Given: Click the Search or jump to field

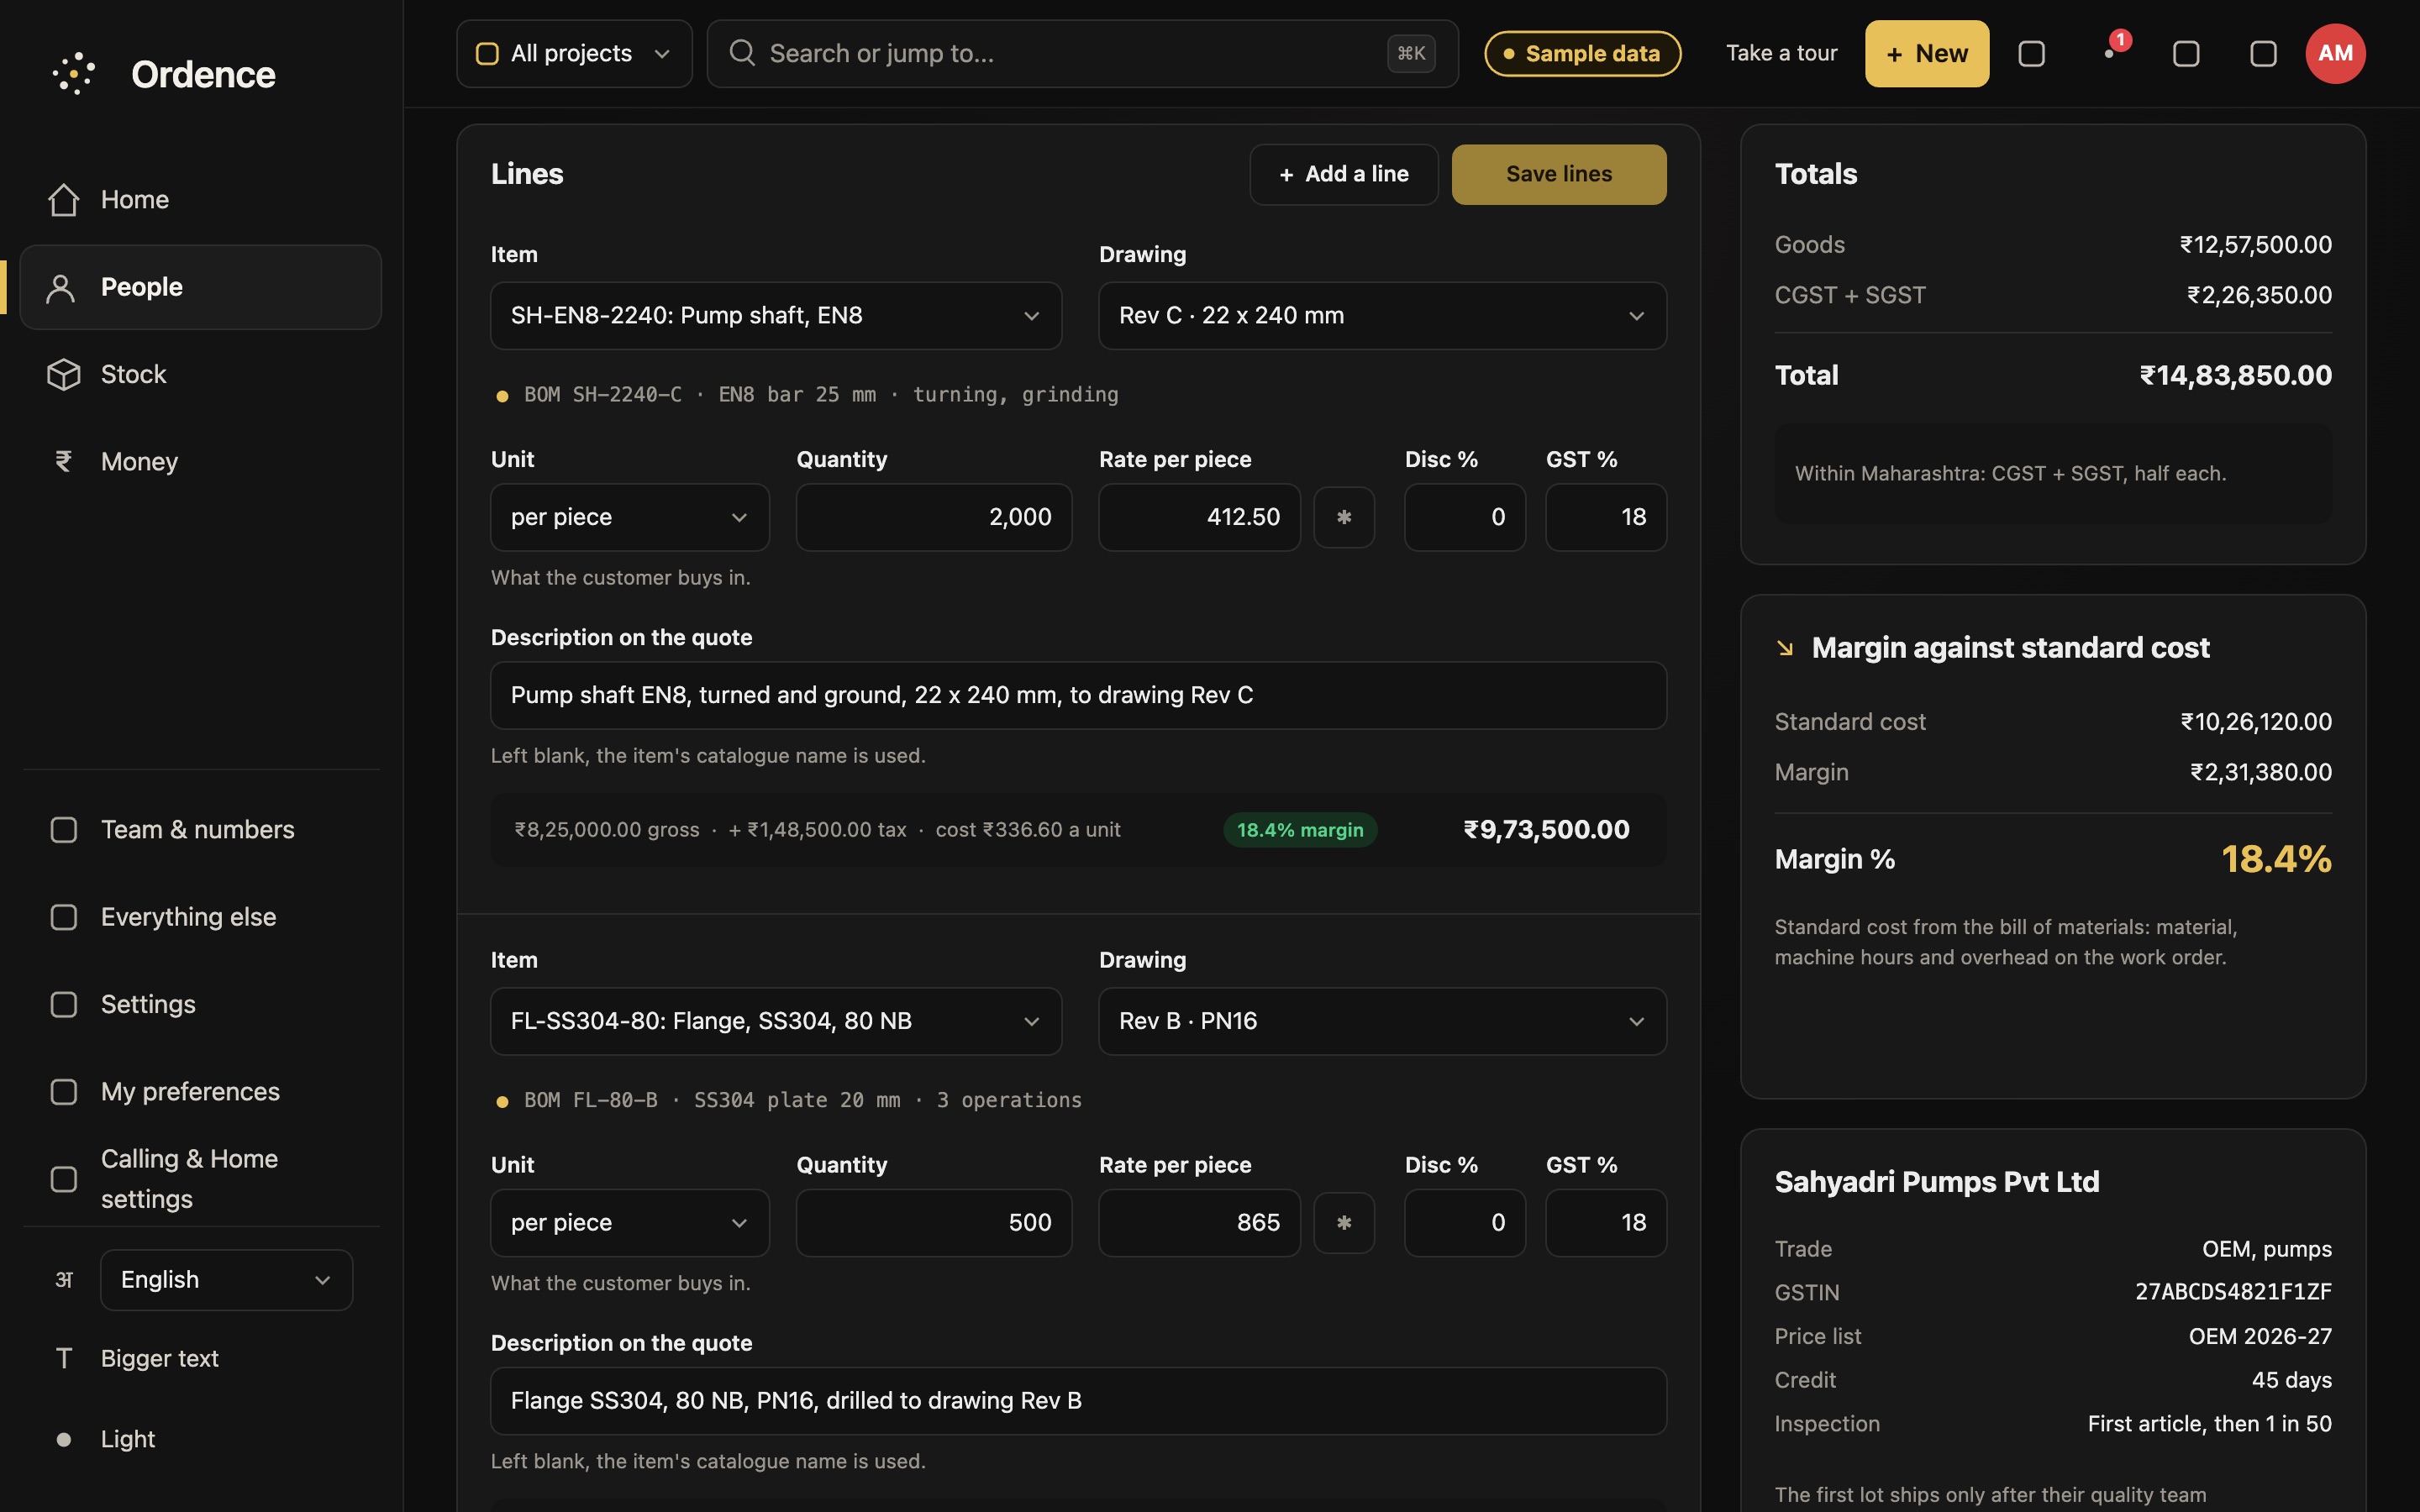Looking at the screenshot, I should 1082,53.
